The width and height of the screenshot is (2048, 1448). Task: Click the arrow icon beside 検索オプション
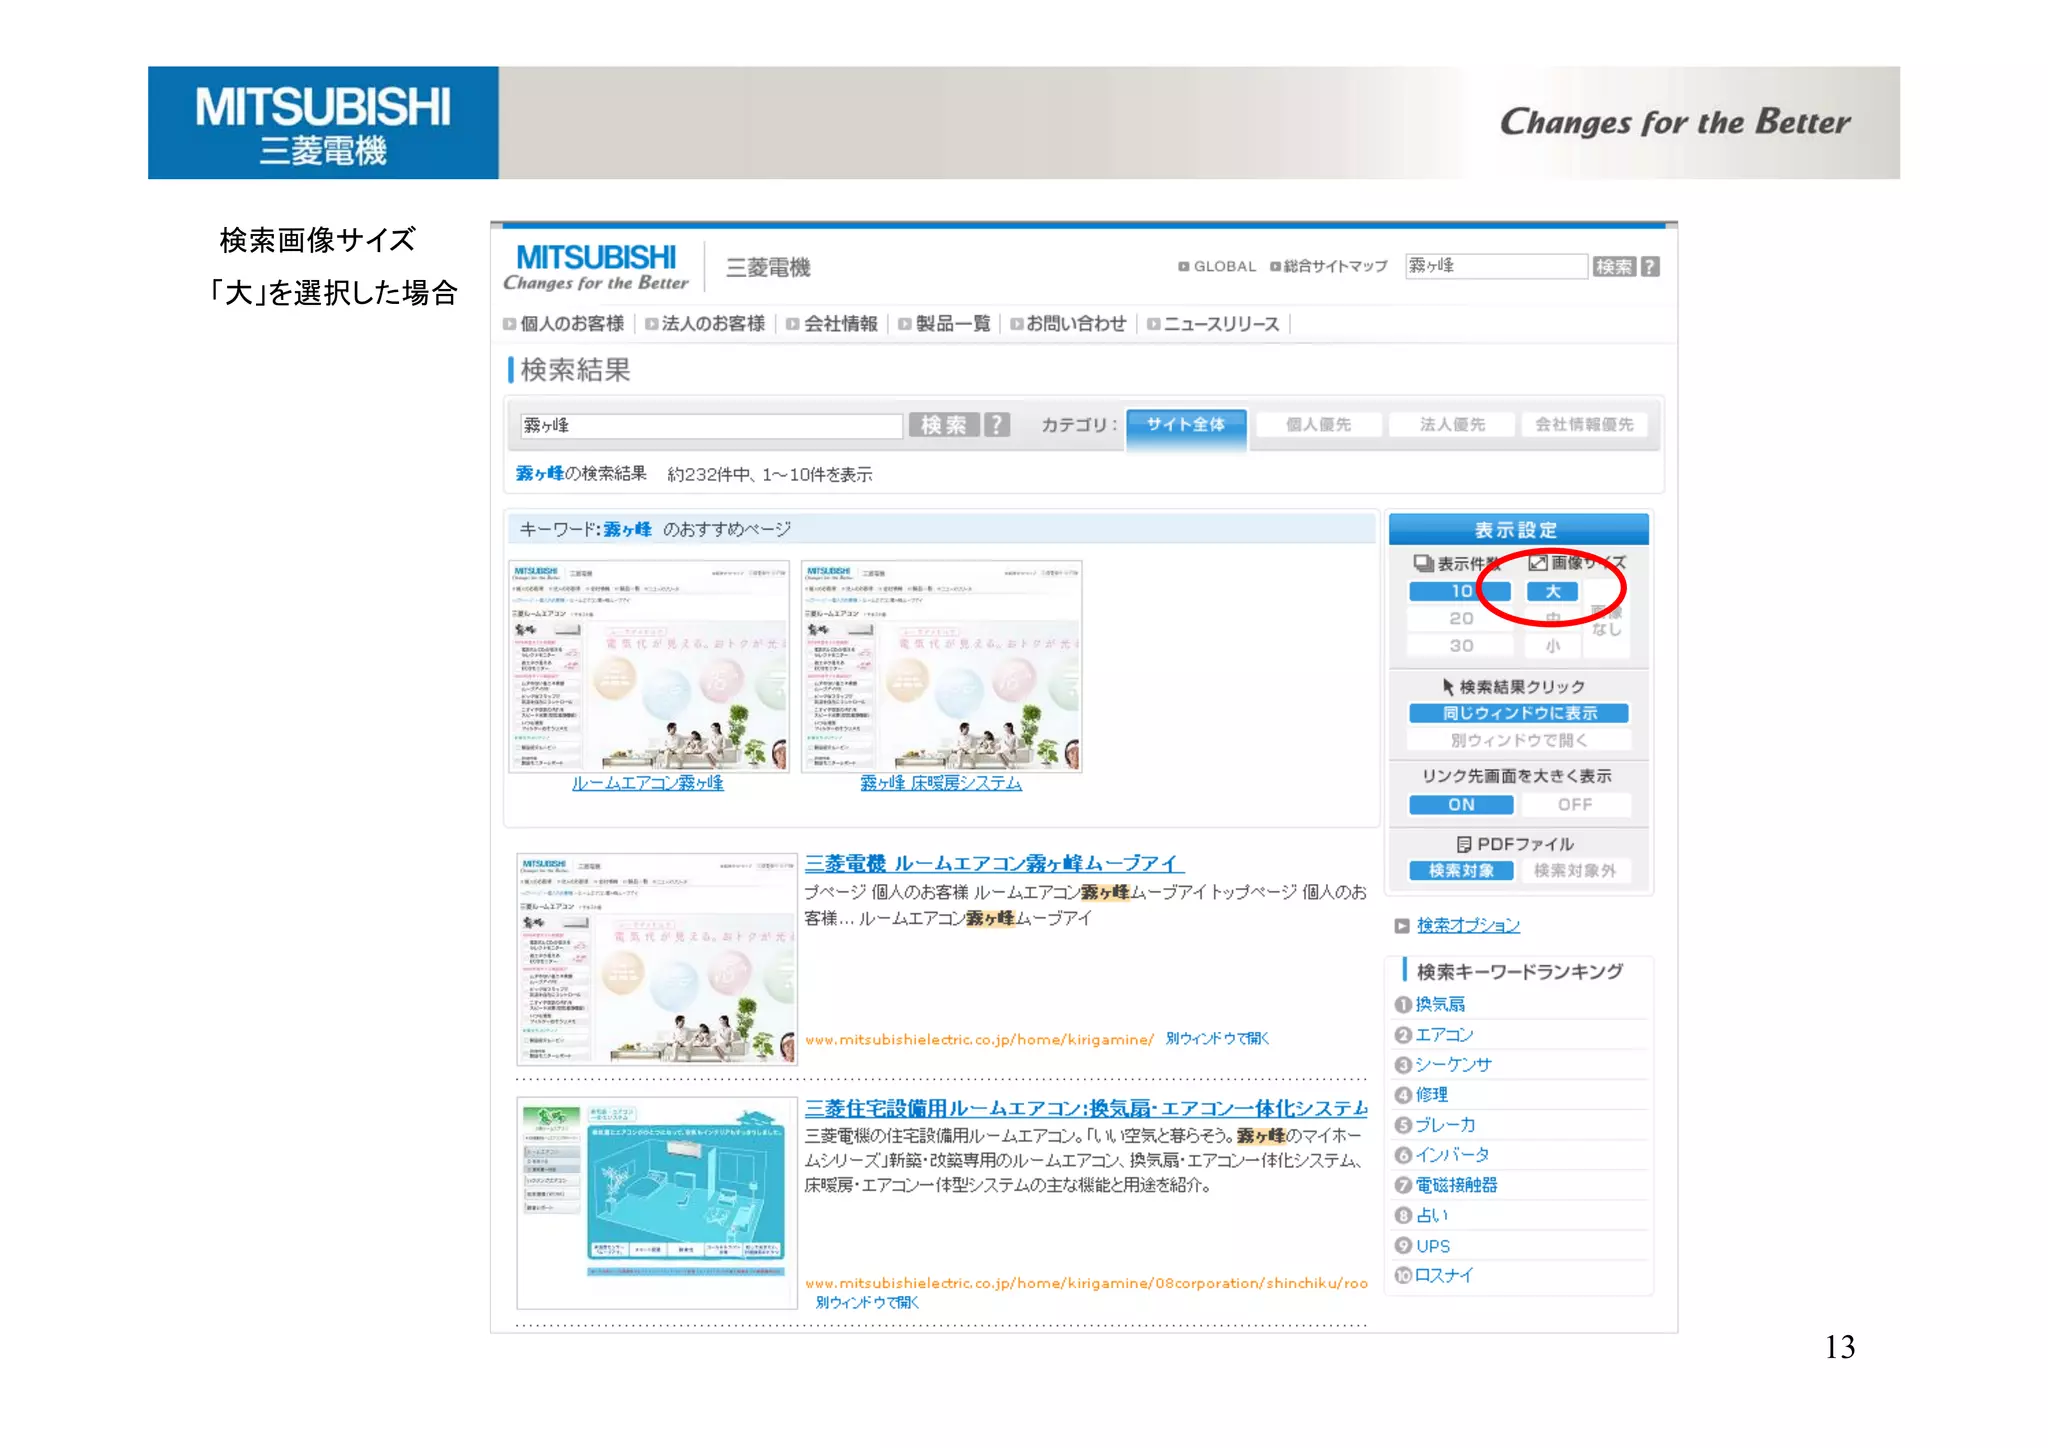pos(1401,926)
